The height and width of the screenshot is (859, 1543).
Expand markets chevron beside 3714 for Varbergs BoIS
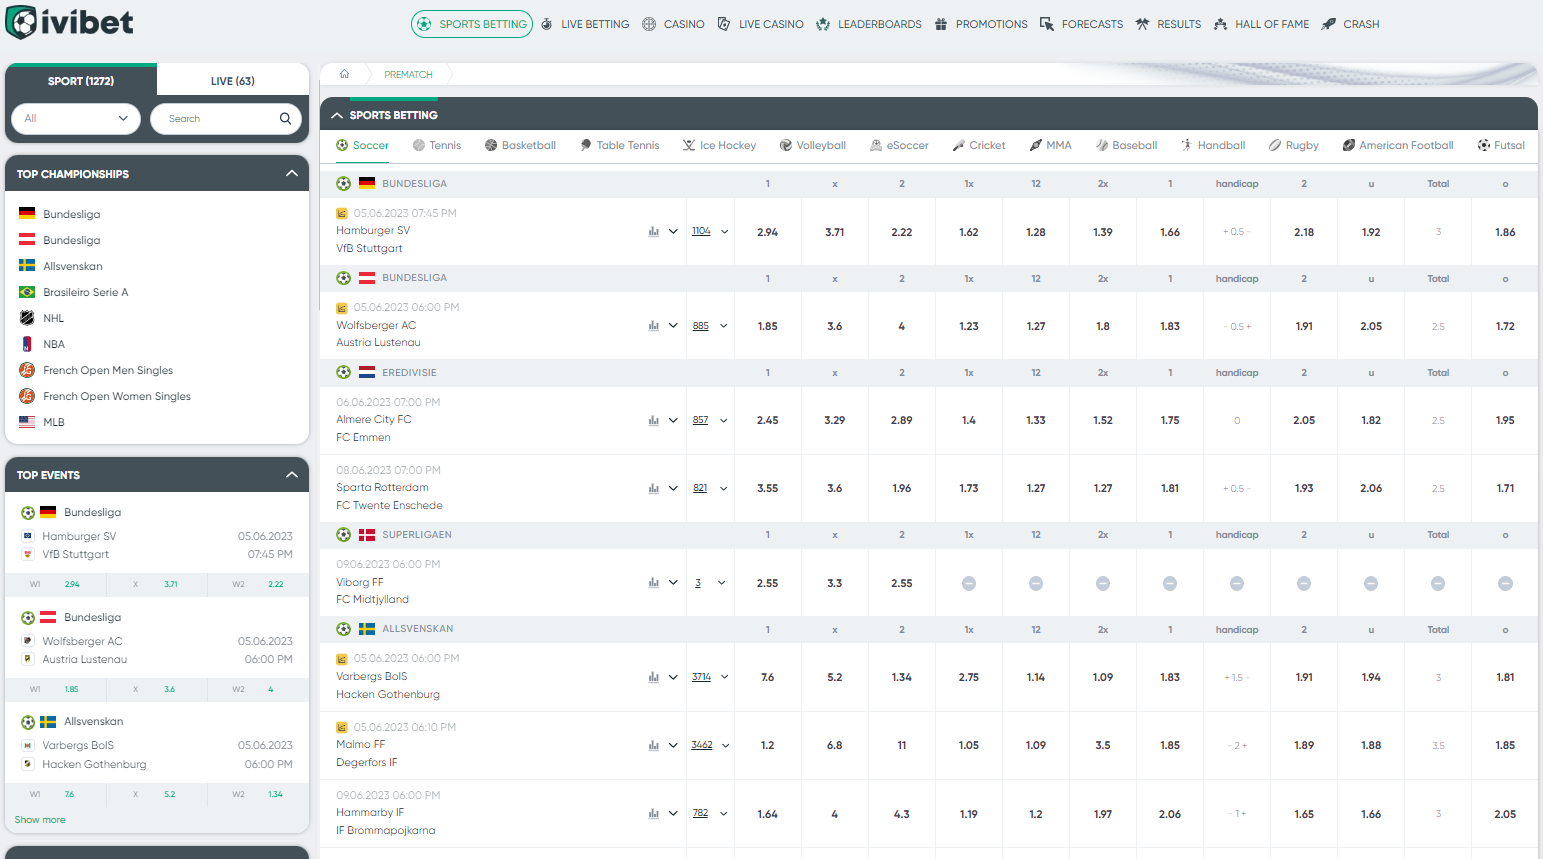coord(725,678)
